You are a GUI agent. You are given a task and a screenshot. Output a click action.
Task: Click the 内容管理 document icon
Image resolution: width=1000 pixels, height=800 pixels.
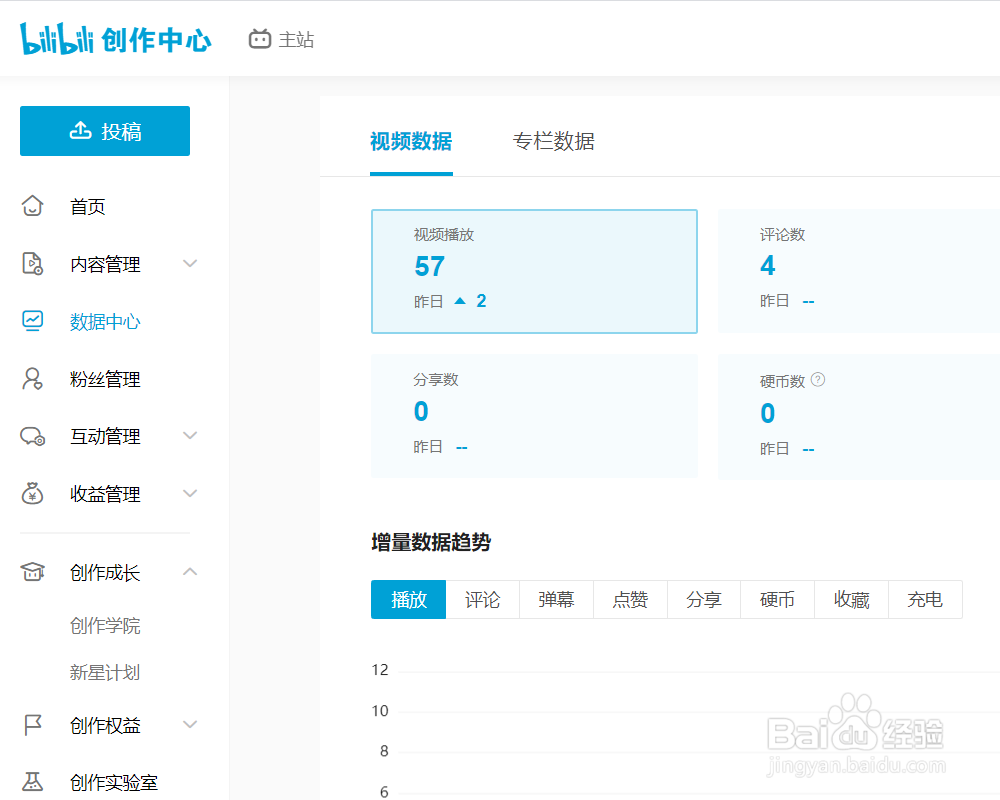click(33, 264)
